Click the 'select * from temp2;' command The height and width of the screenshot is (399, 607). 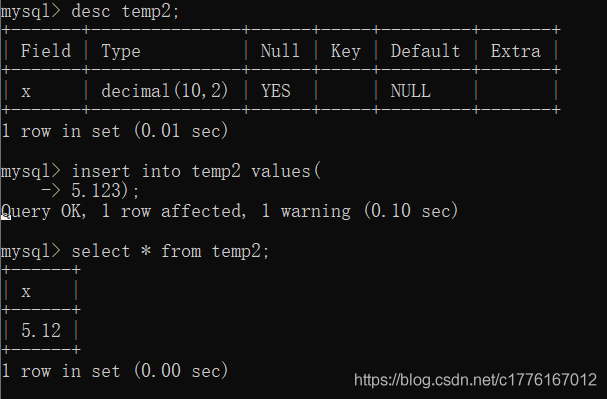click(170, 252)
